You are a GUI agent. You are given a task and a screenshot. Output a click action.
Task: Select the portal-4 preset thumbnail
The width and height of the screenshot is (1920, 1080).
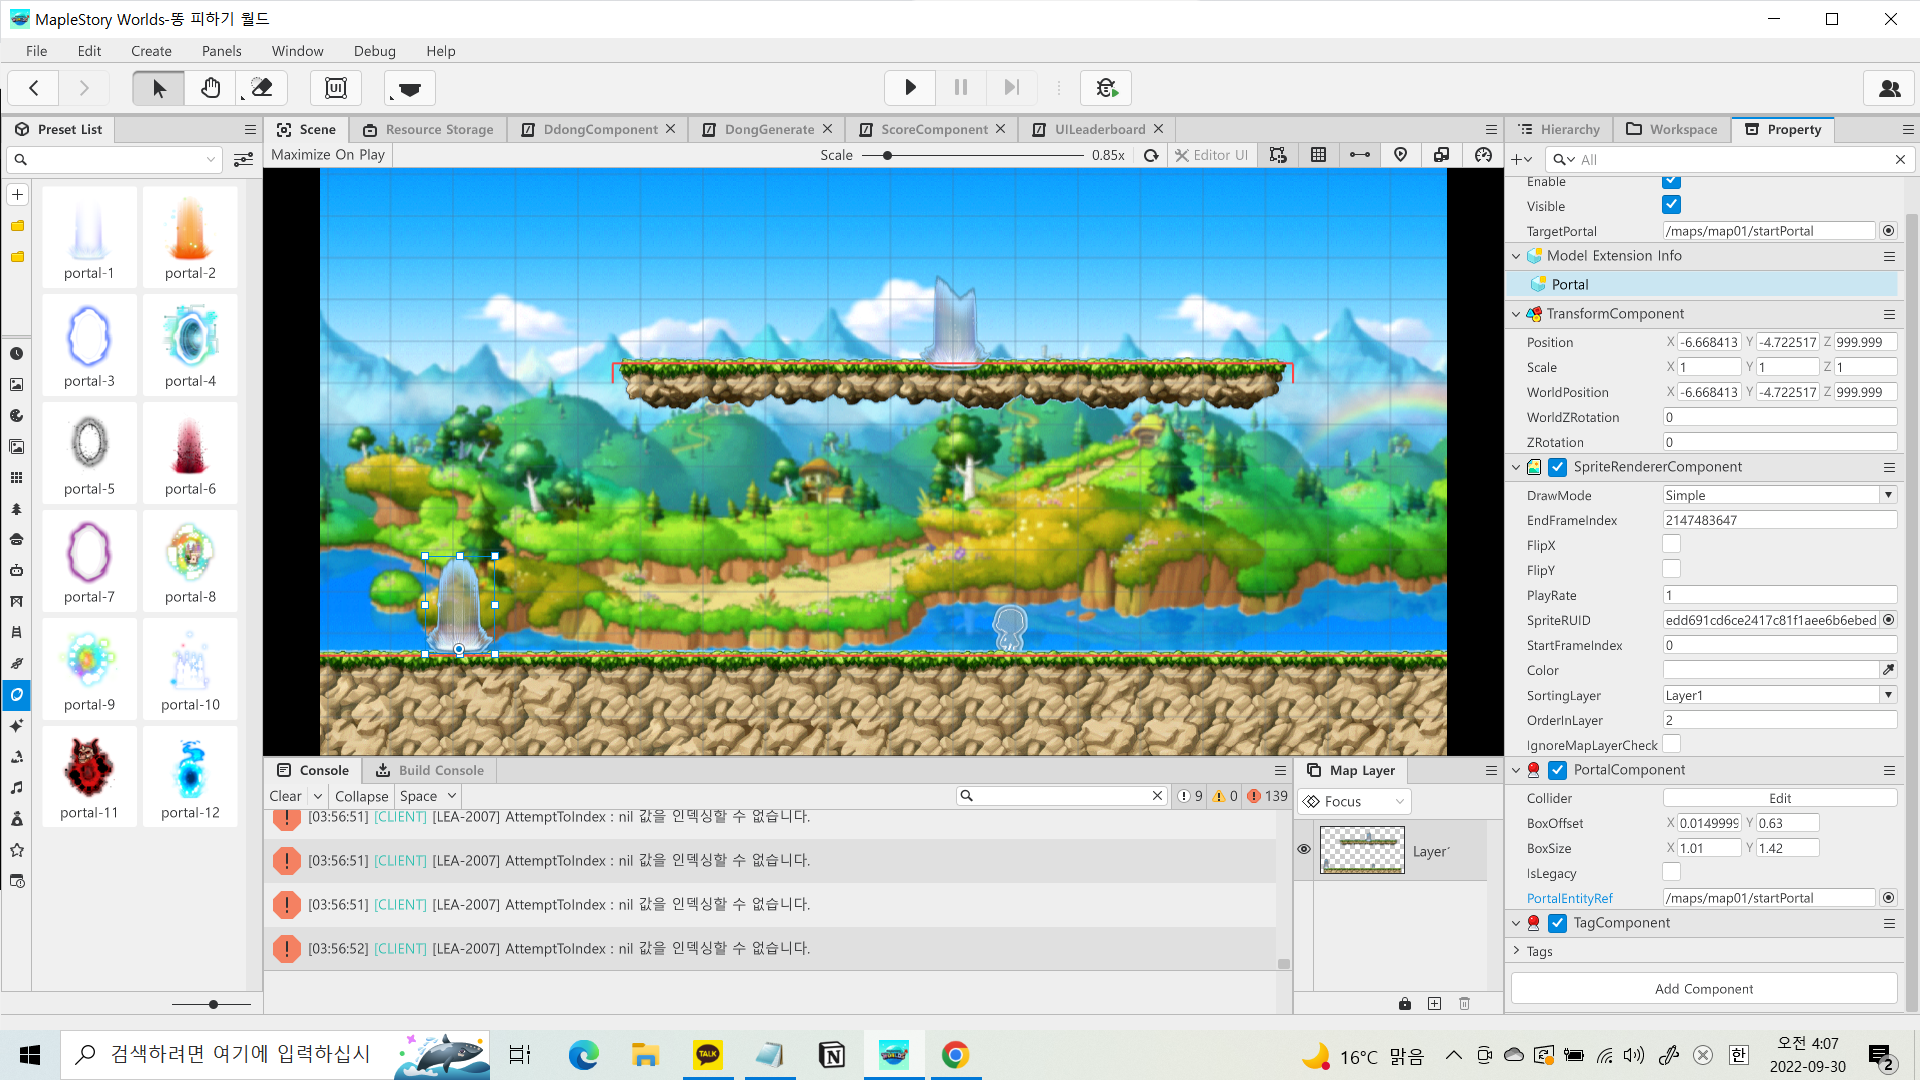190,343
